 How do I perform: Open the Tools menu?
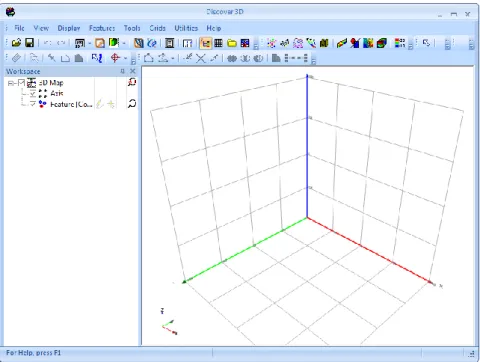(132, 28)
